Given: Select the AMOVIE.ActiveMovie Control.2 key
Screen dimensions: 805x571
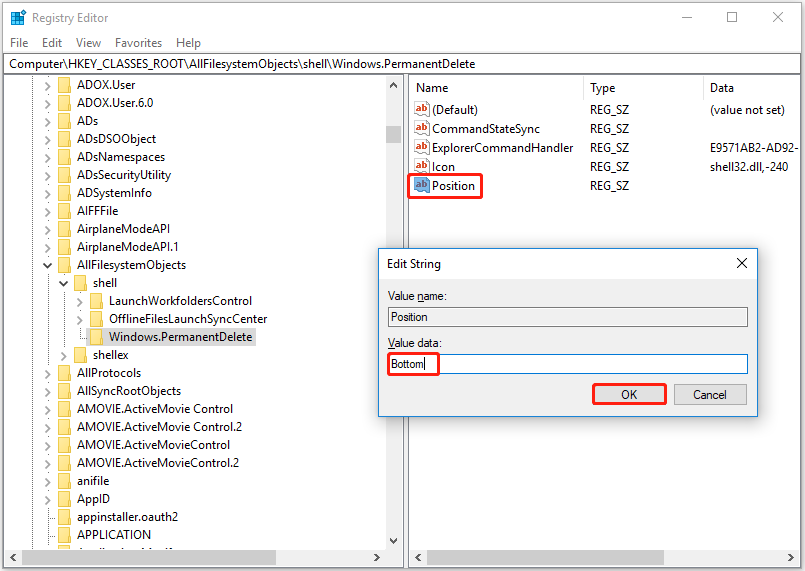Looking at the screenshot, I should 159,427.
